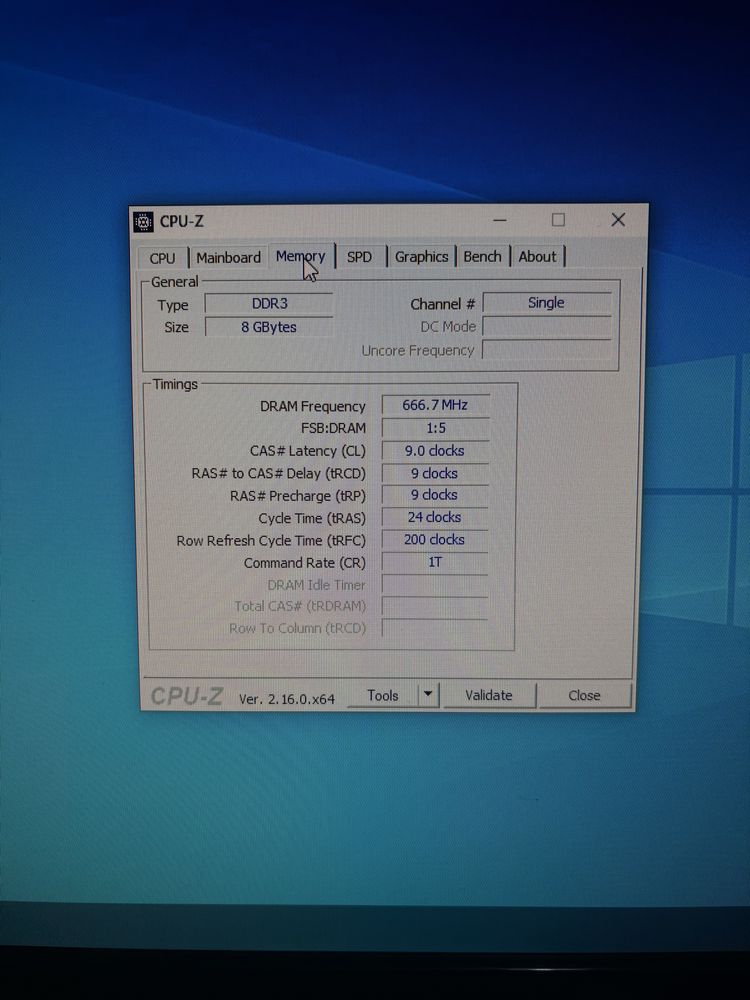
Task: Click the Command Rate value 1T
Action: click(435, 562)
